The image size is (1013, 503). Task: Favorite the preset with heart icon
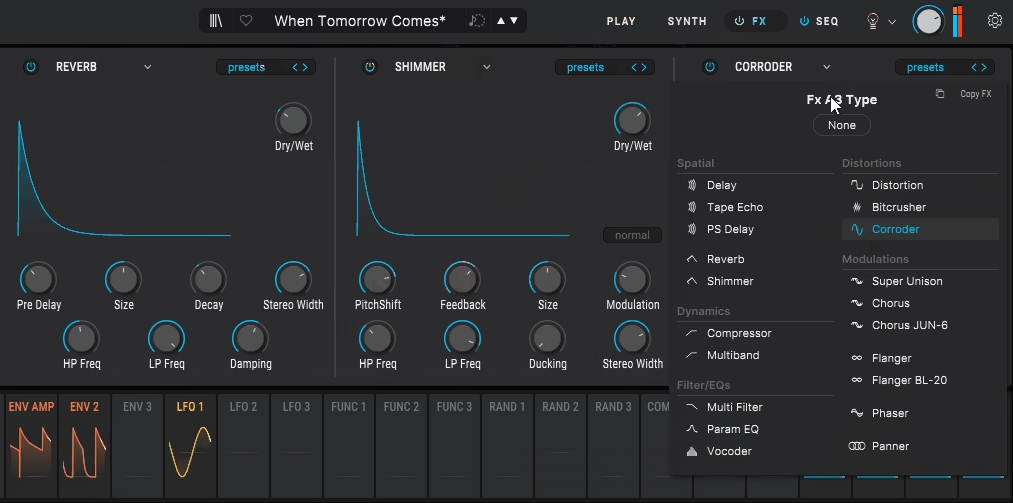coord(246,21)
